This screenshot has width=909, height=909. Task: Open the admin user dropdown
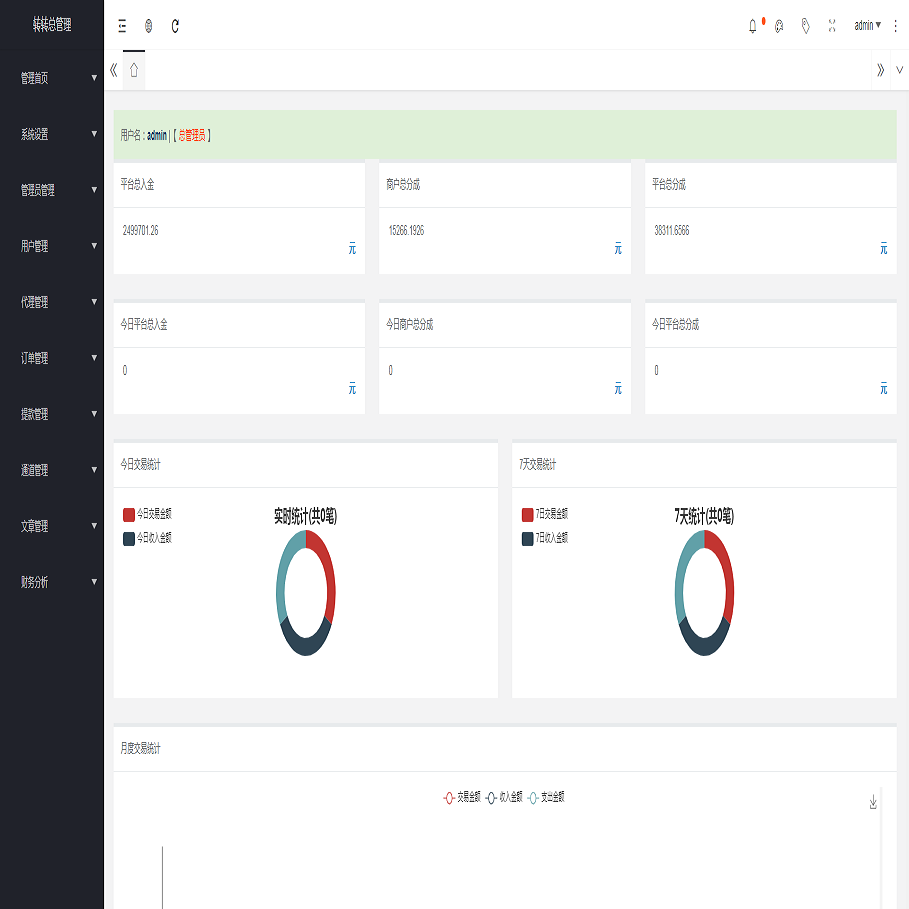867,26
